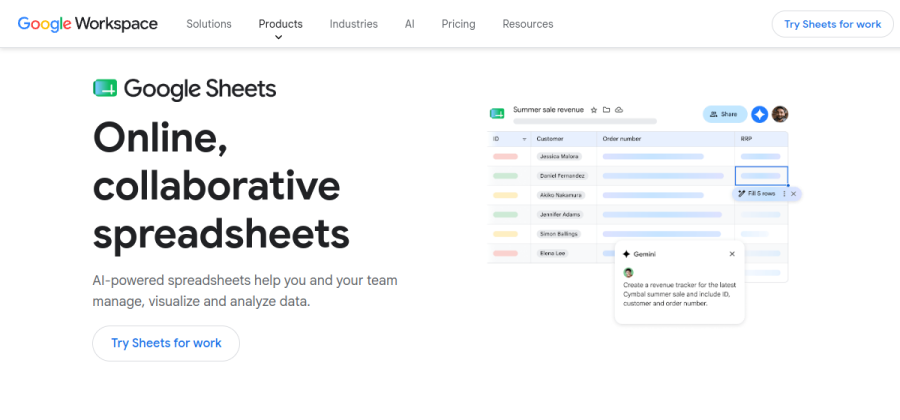Click the red ID pill in Jessica's row
The width and height of the screenshot is (900, 420).
pos(505,156)
